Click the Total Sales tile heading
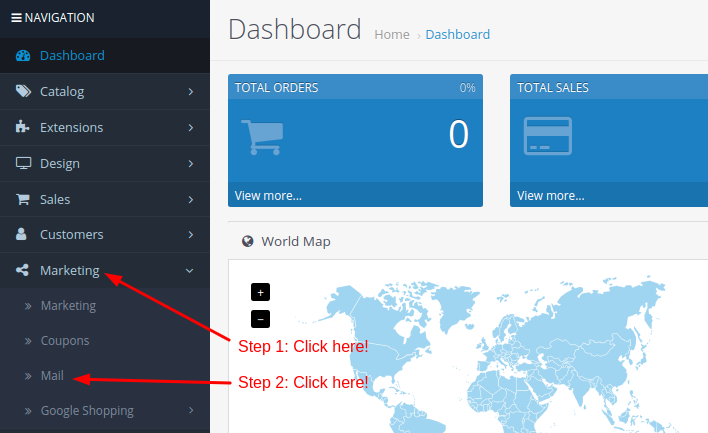The width and height of the screenshot is (708, 433). coord(553,88)
